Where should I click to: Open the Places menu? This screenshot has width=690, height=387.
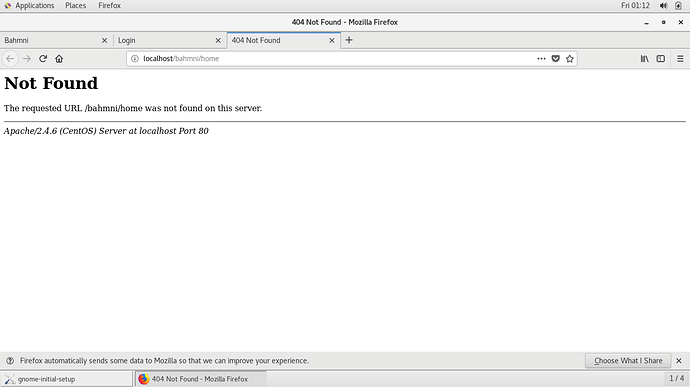[76, 5]
